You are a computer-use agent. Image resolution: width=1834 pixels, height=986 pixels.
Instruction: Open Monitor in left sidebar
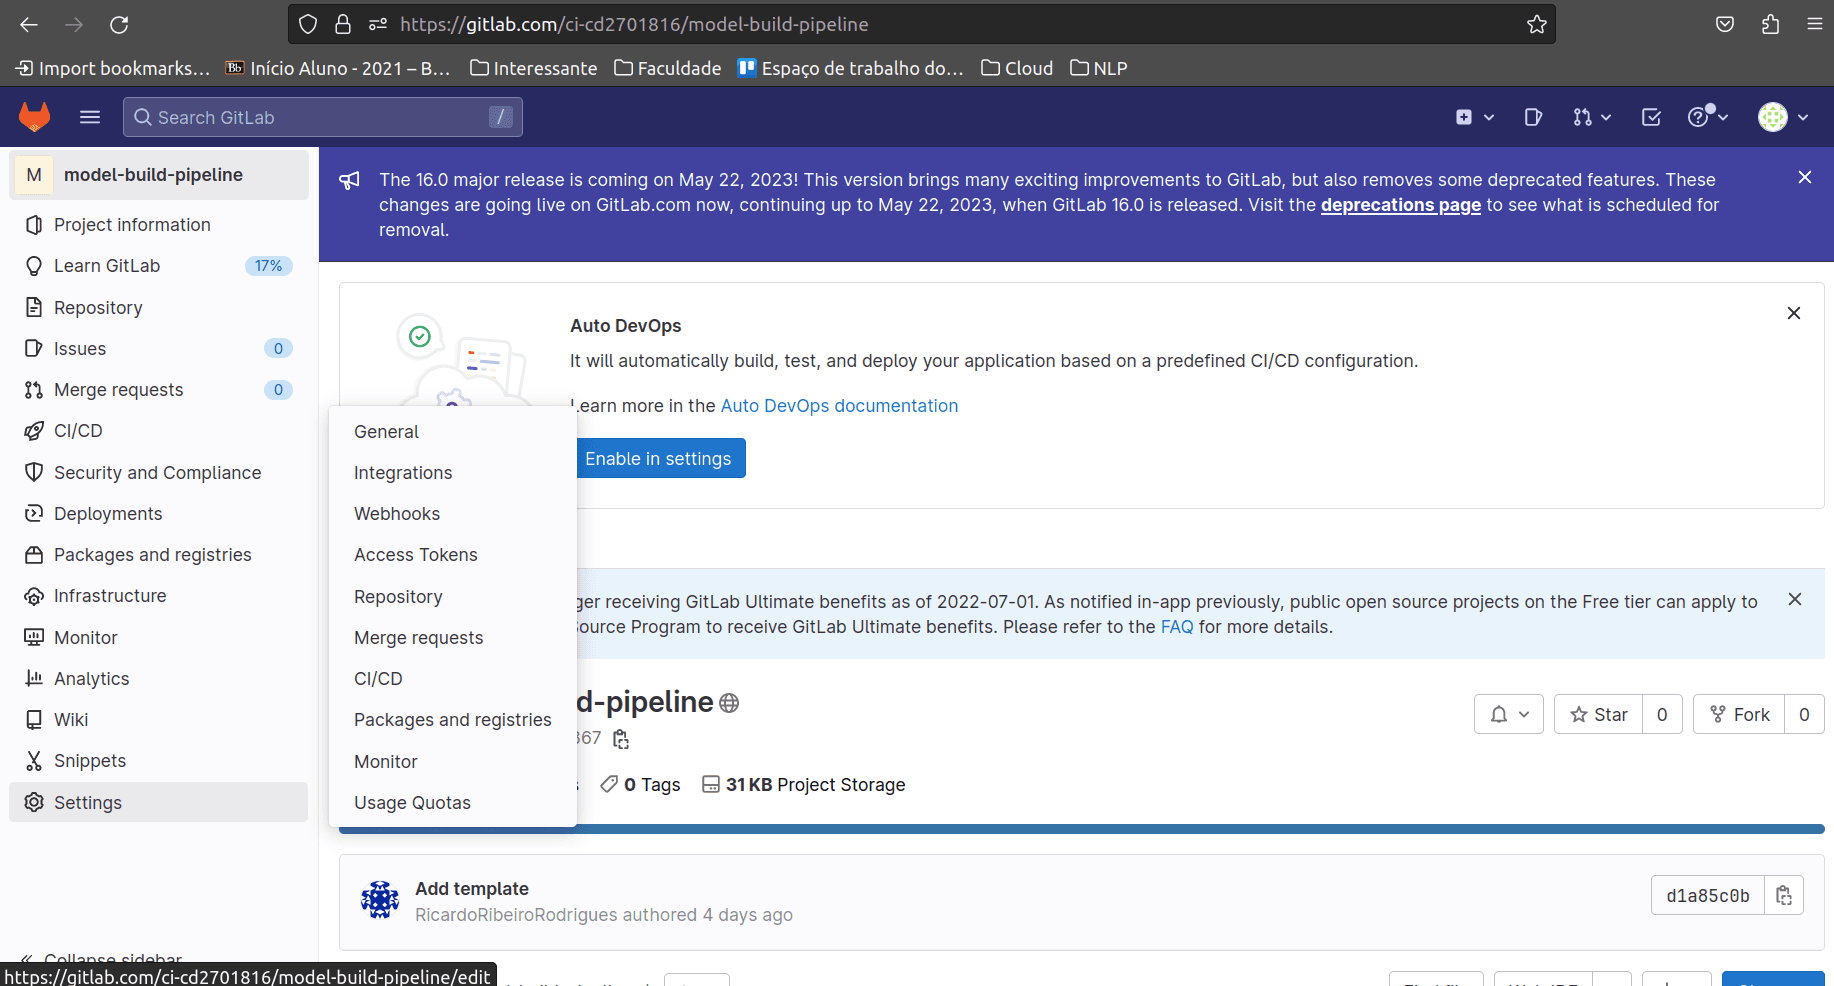(159, 637)
